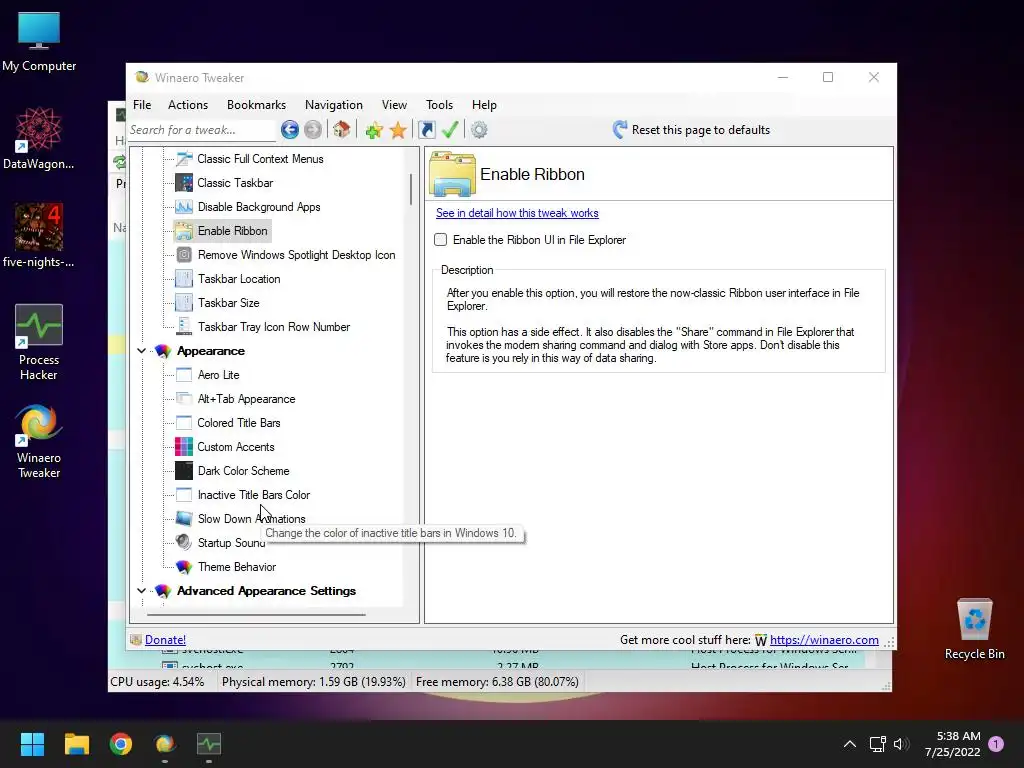Click the Search for a tweak field

[202, 130]
